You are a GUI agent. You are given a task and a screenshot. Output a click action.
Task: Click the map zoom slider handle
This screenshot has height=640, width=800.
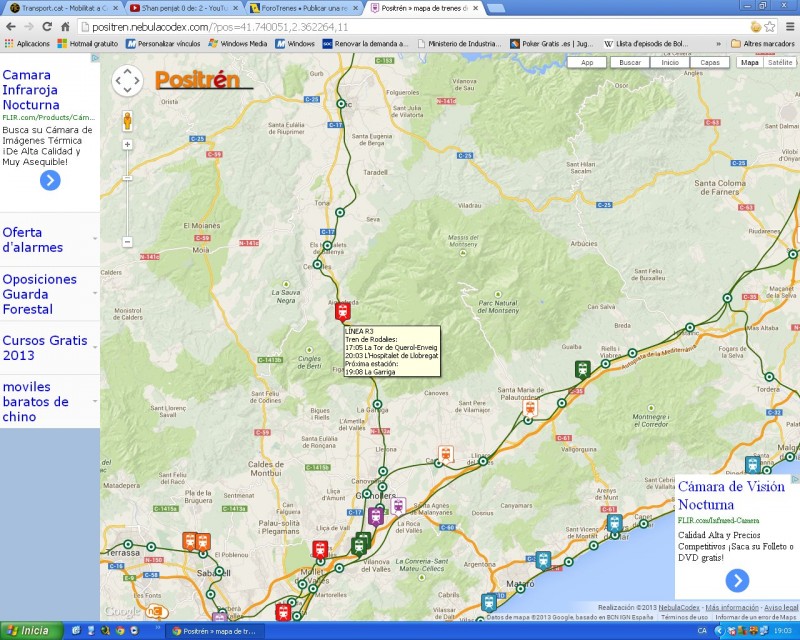pyautogui.click(x=128, y=178)
